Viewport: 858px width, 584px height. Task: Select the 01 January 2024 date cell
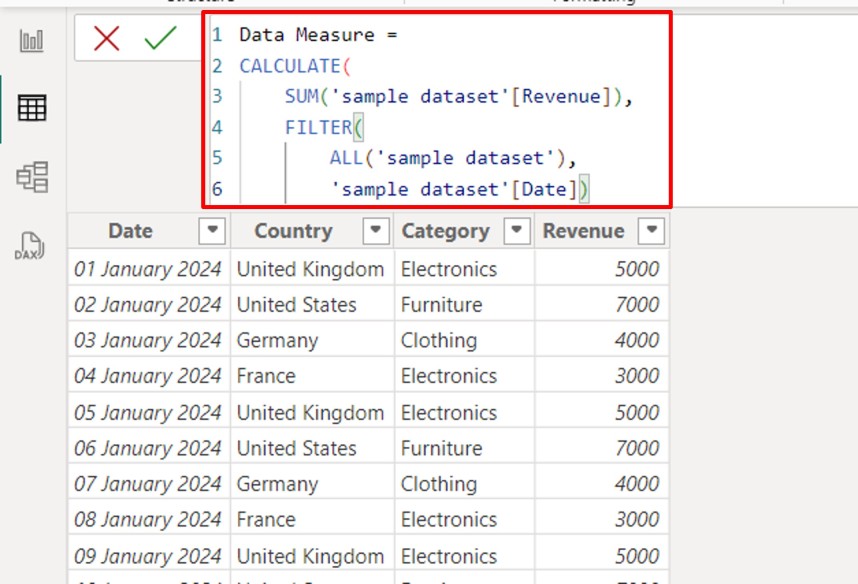[x=147, y=269]
